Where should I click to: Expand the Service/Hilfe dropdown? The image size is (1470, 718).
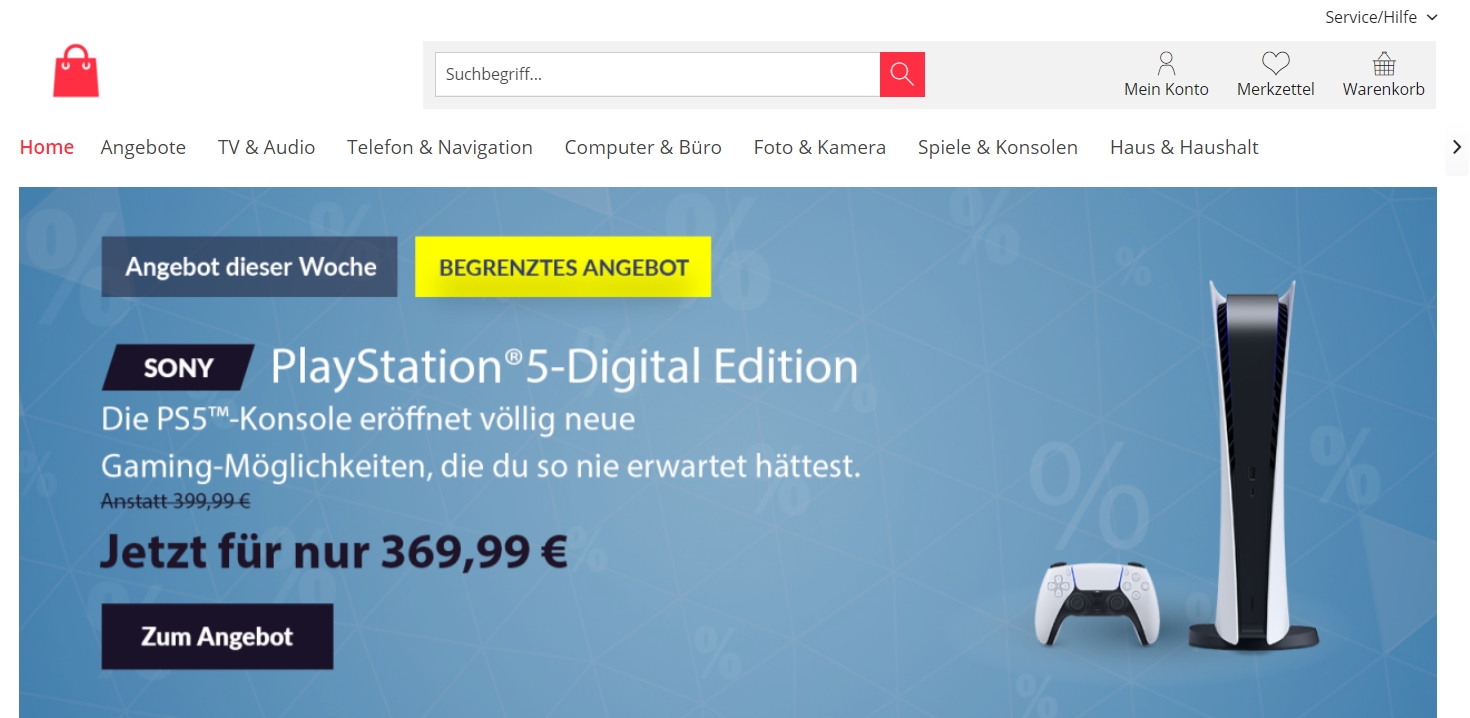pos(1381,17)
